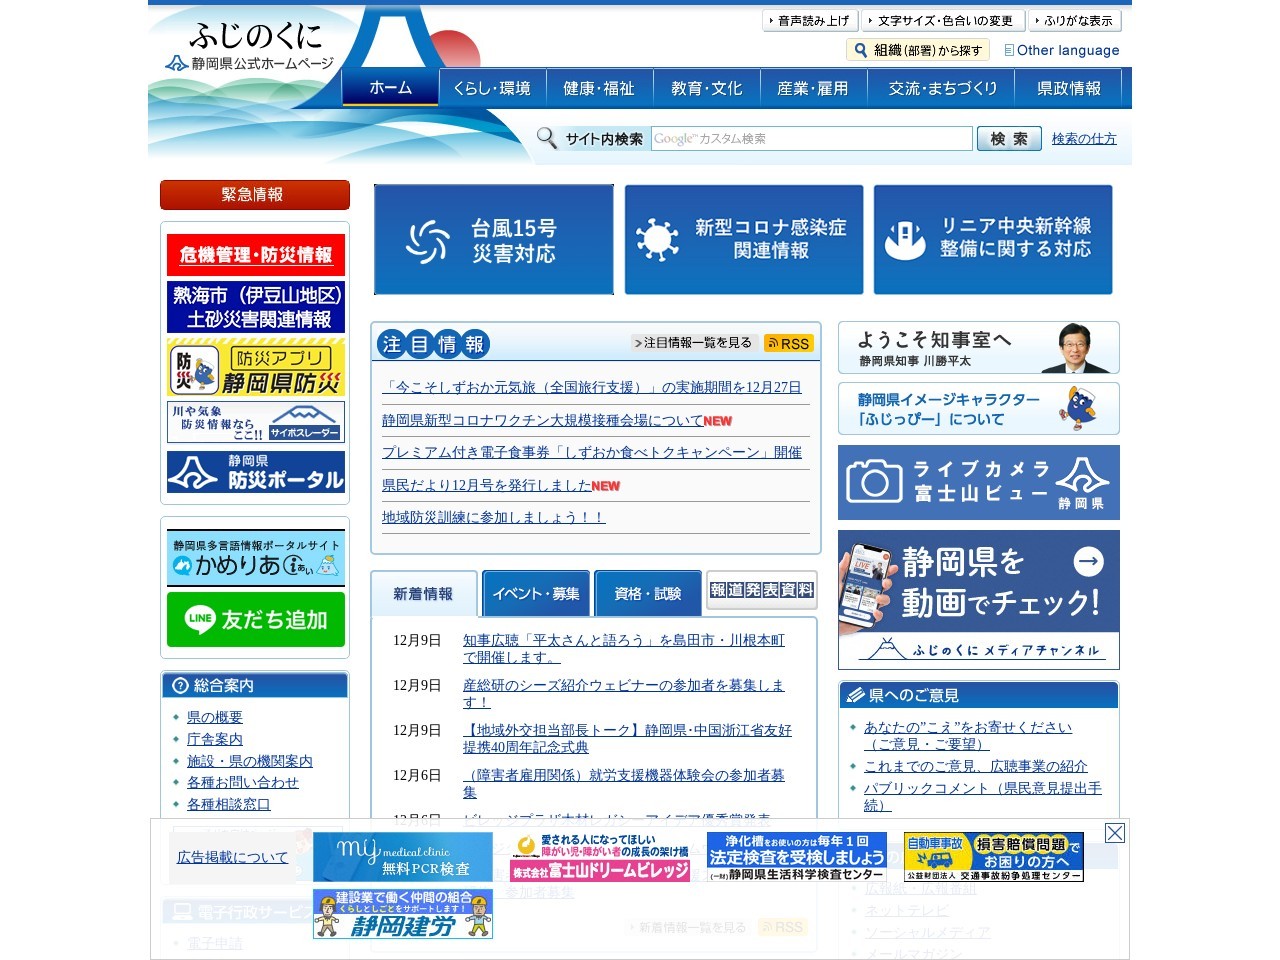
Task: Select ホーム in main navigation
Action: [390, 88]
